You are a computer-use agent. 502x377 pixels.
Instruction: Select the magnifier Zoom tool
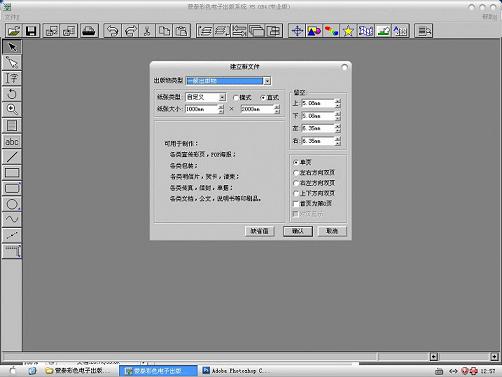[12, 109]
